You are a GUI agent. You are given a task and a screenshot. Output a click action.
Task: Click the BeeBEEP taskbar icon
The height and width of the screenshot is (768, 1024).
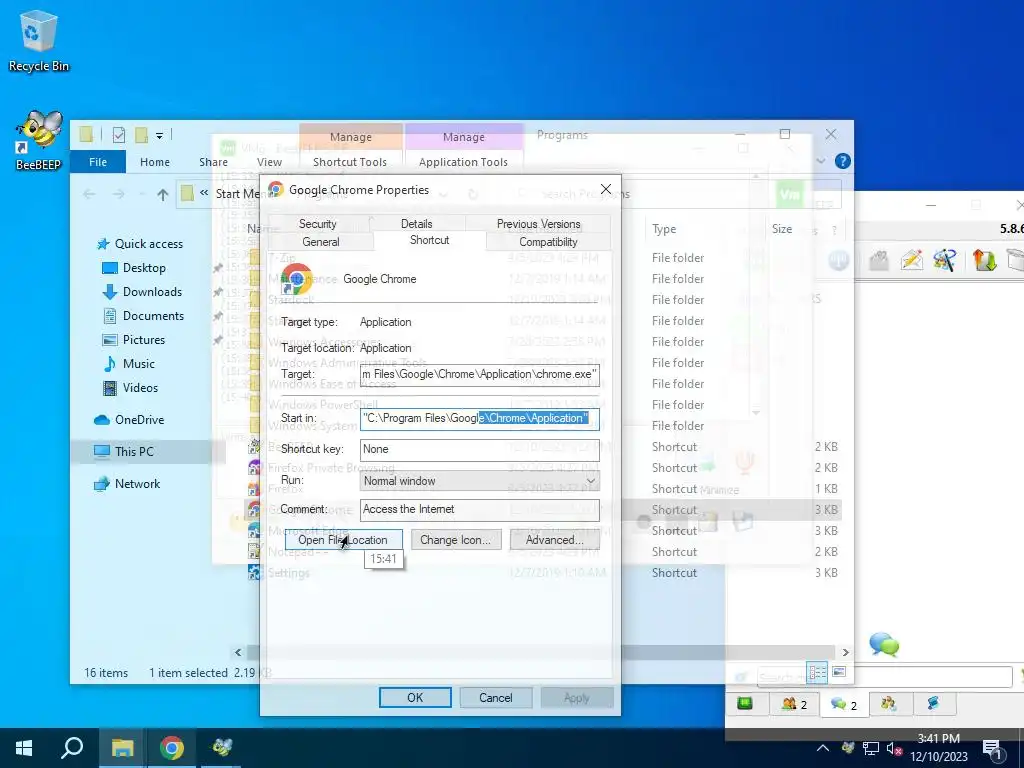(221, 748)
